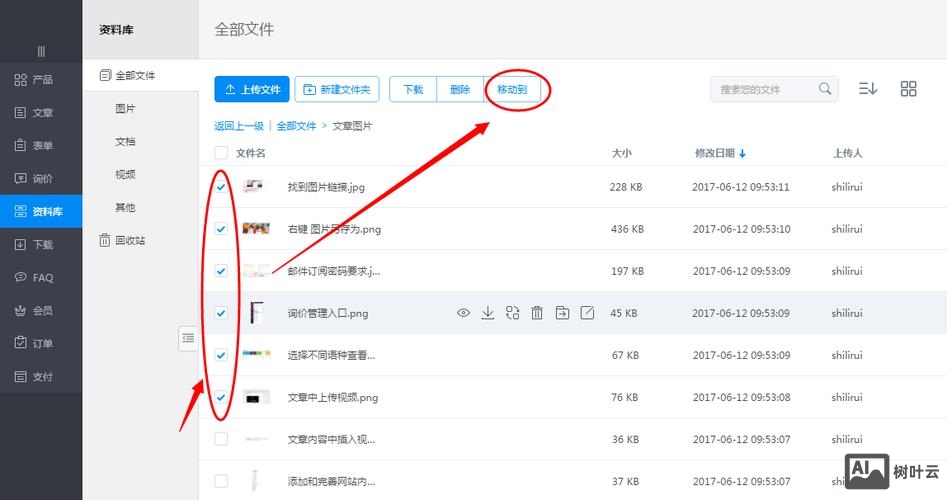
Task: Select the 资料库 sidebar item
Action: (41, 211)
